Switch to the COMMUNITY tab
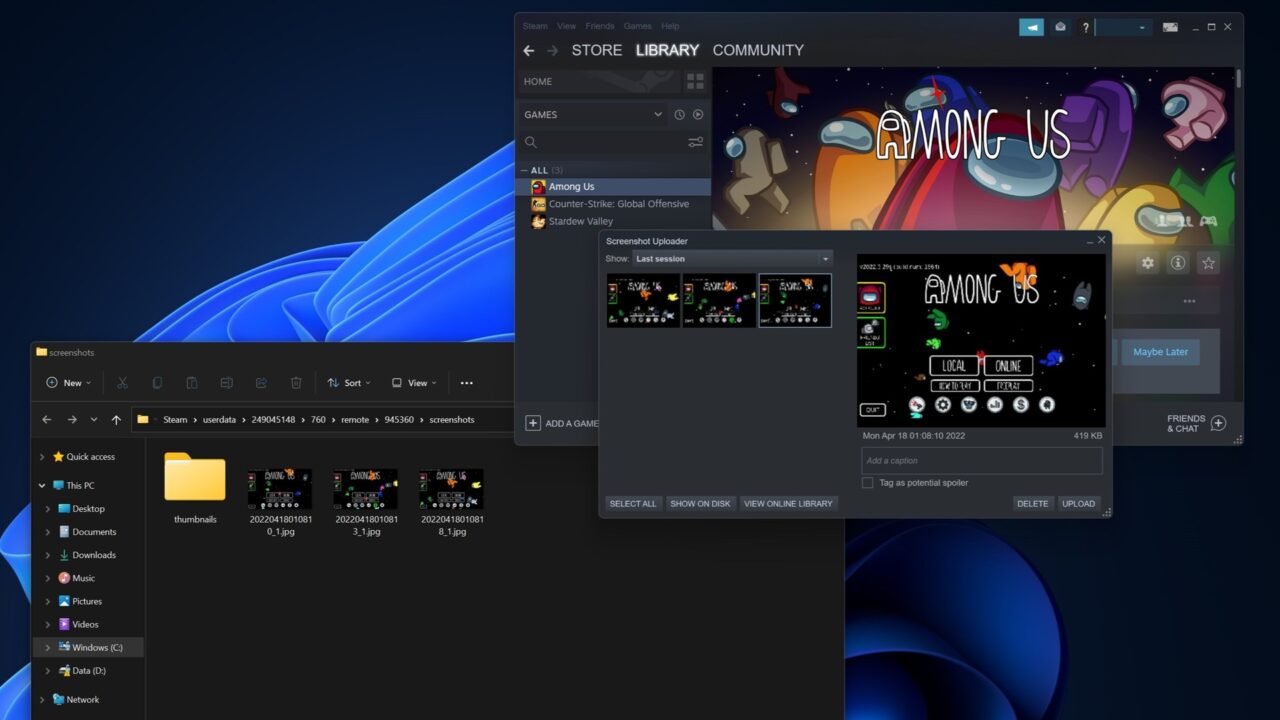The height and width of the screenshot is (720, 1280). click(x=758, y=50)
